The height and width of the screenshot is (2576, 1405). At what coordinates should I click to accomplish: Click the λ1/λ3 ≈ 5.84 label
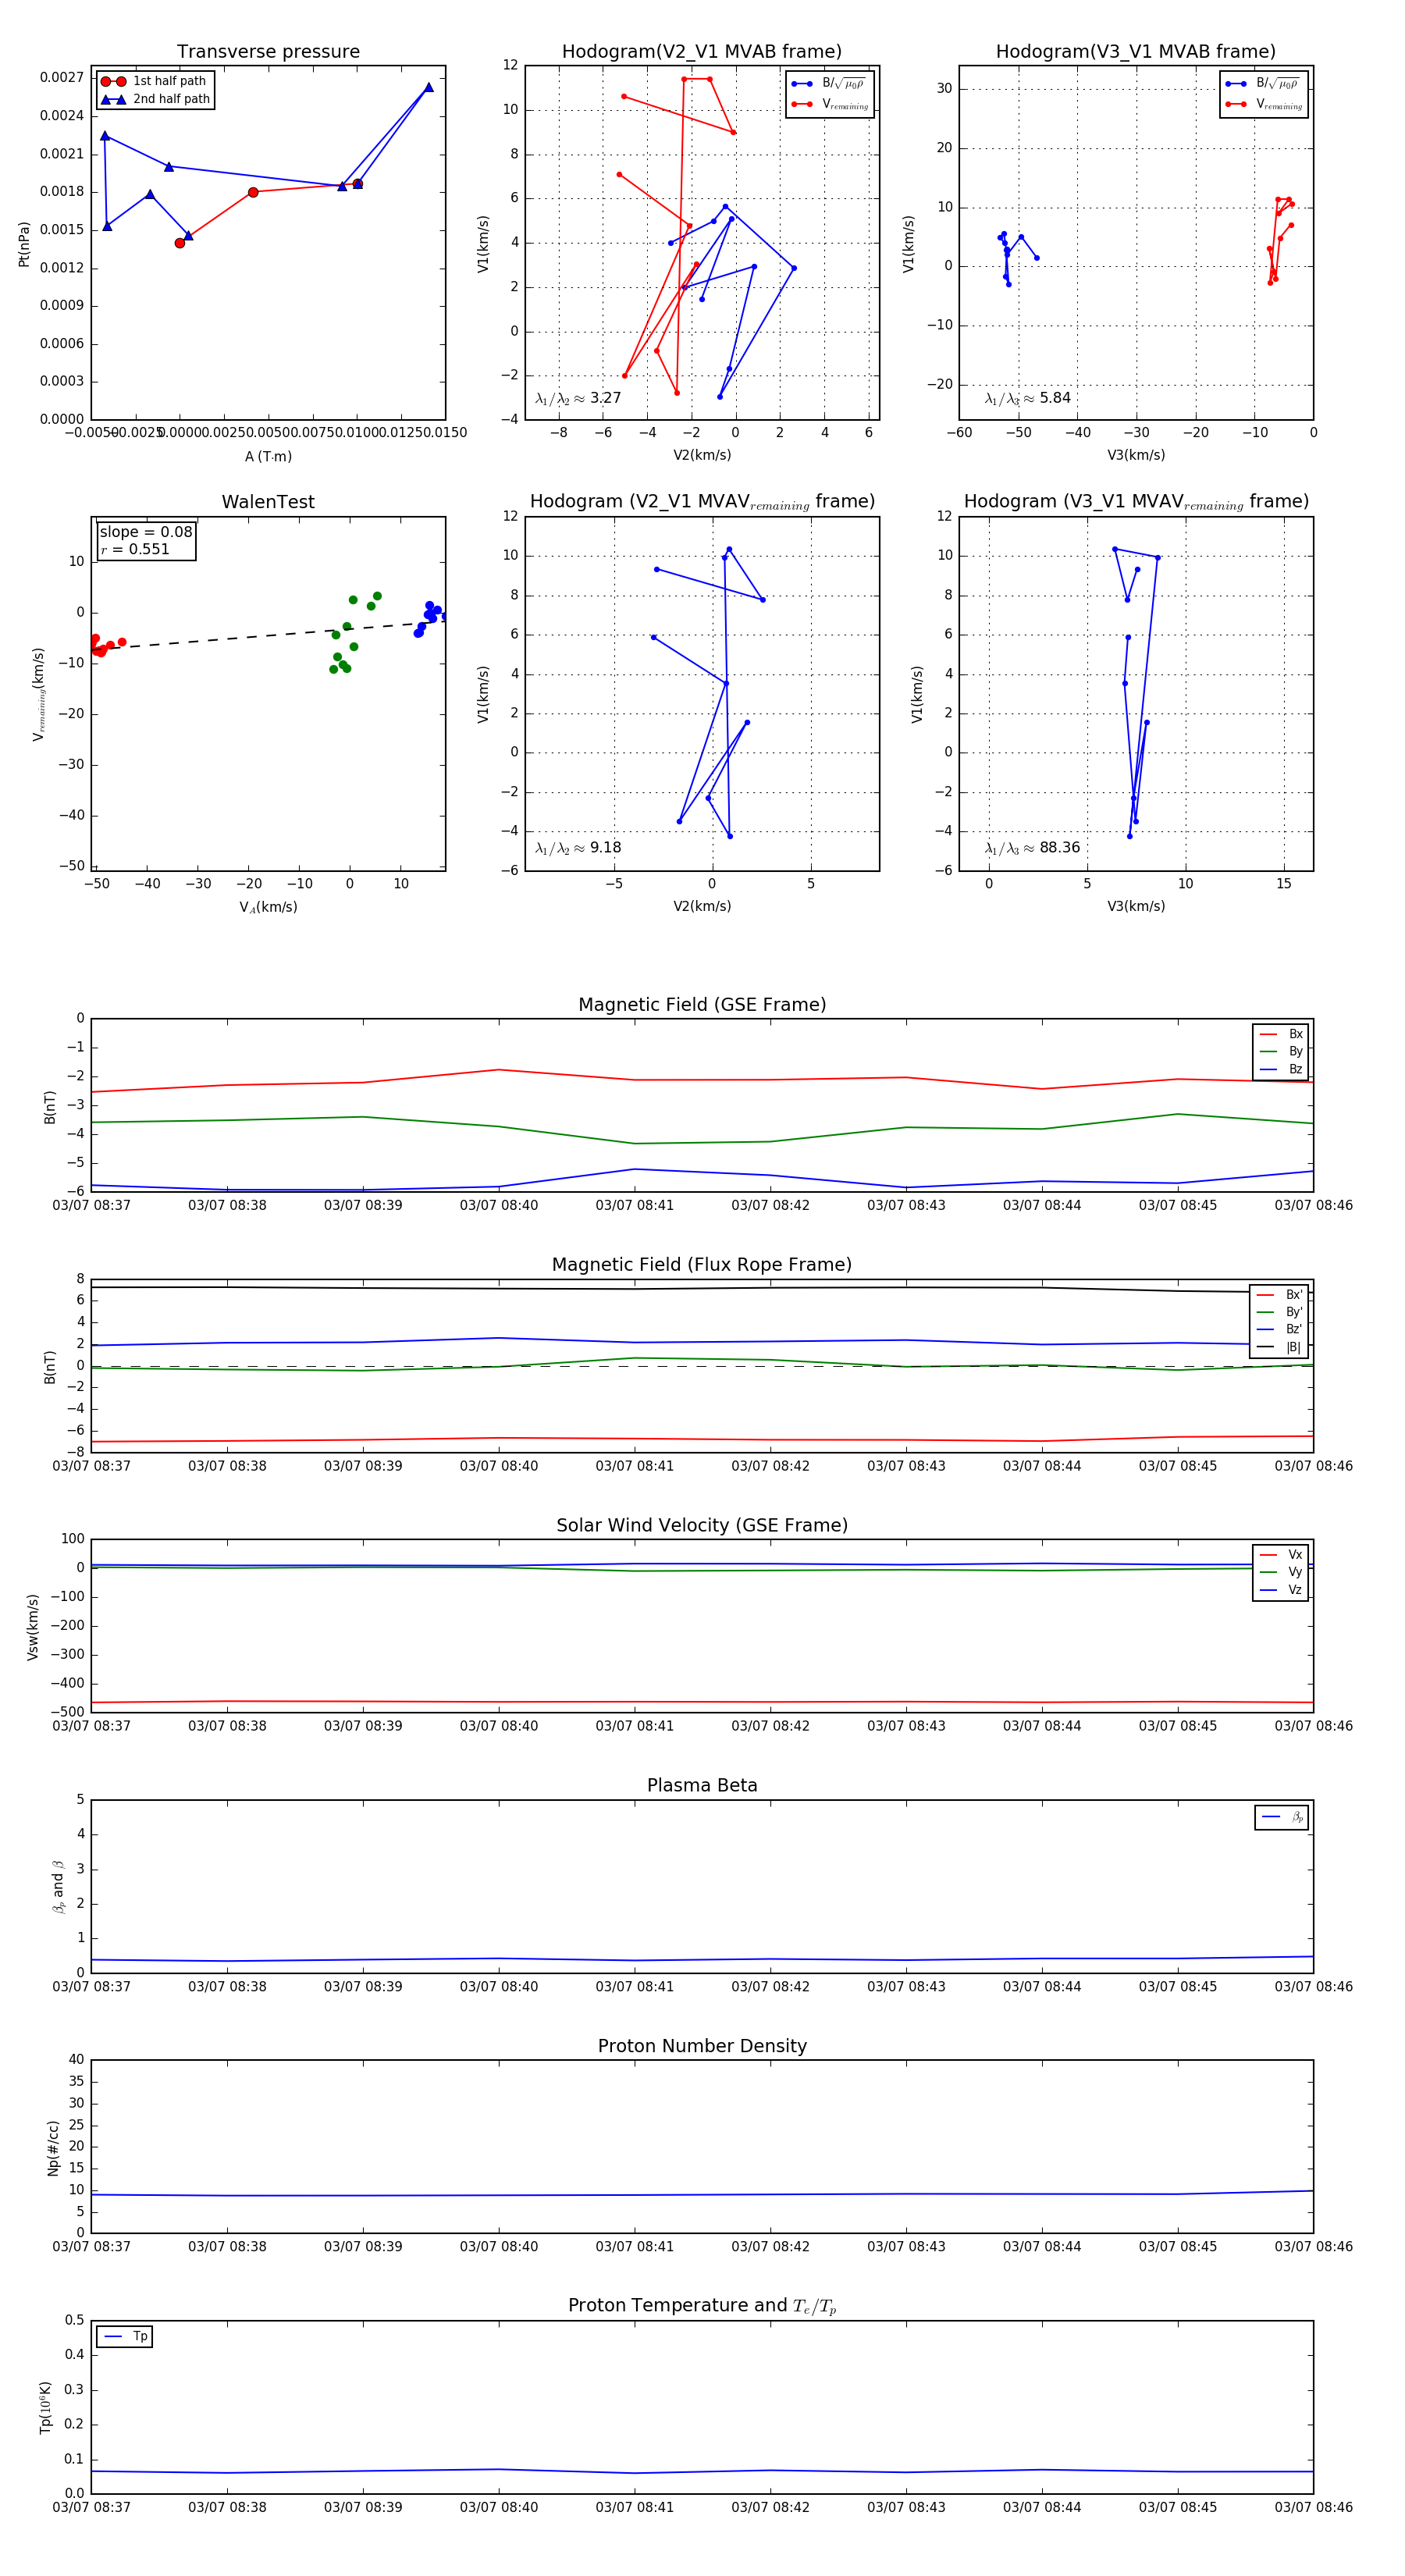[x=1028, y=398]
